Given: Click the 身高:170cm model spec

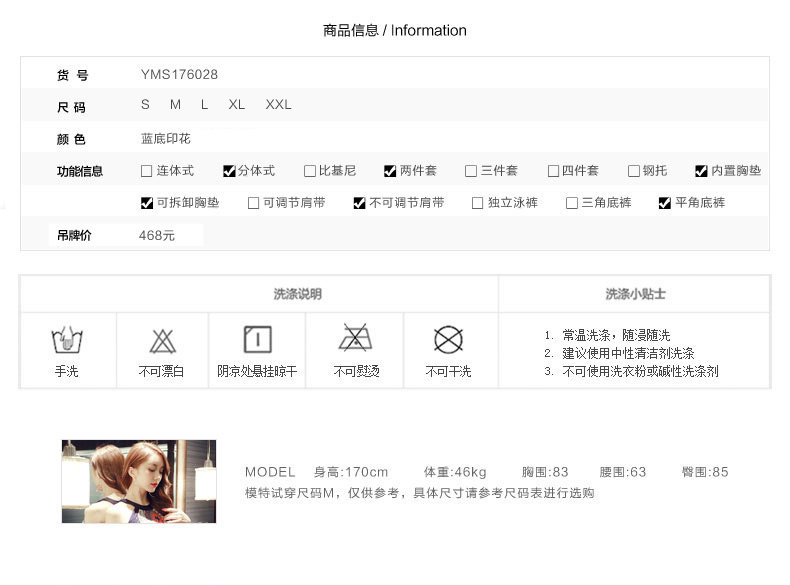Looking at the screenshot, I should coord(351,472).
